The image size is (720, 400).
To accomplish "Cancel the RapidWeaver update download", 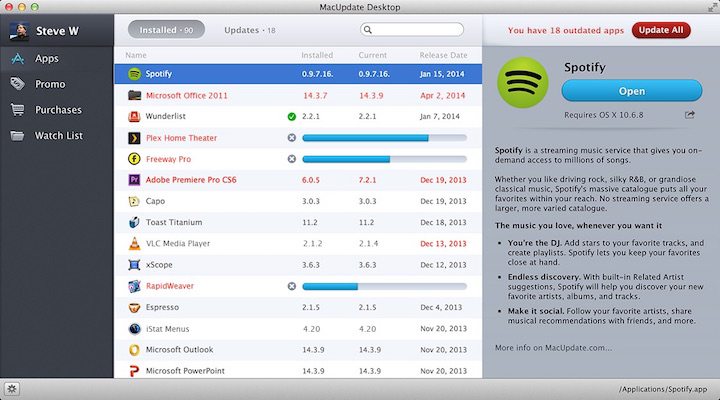I will 292,286.
